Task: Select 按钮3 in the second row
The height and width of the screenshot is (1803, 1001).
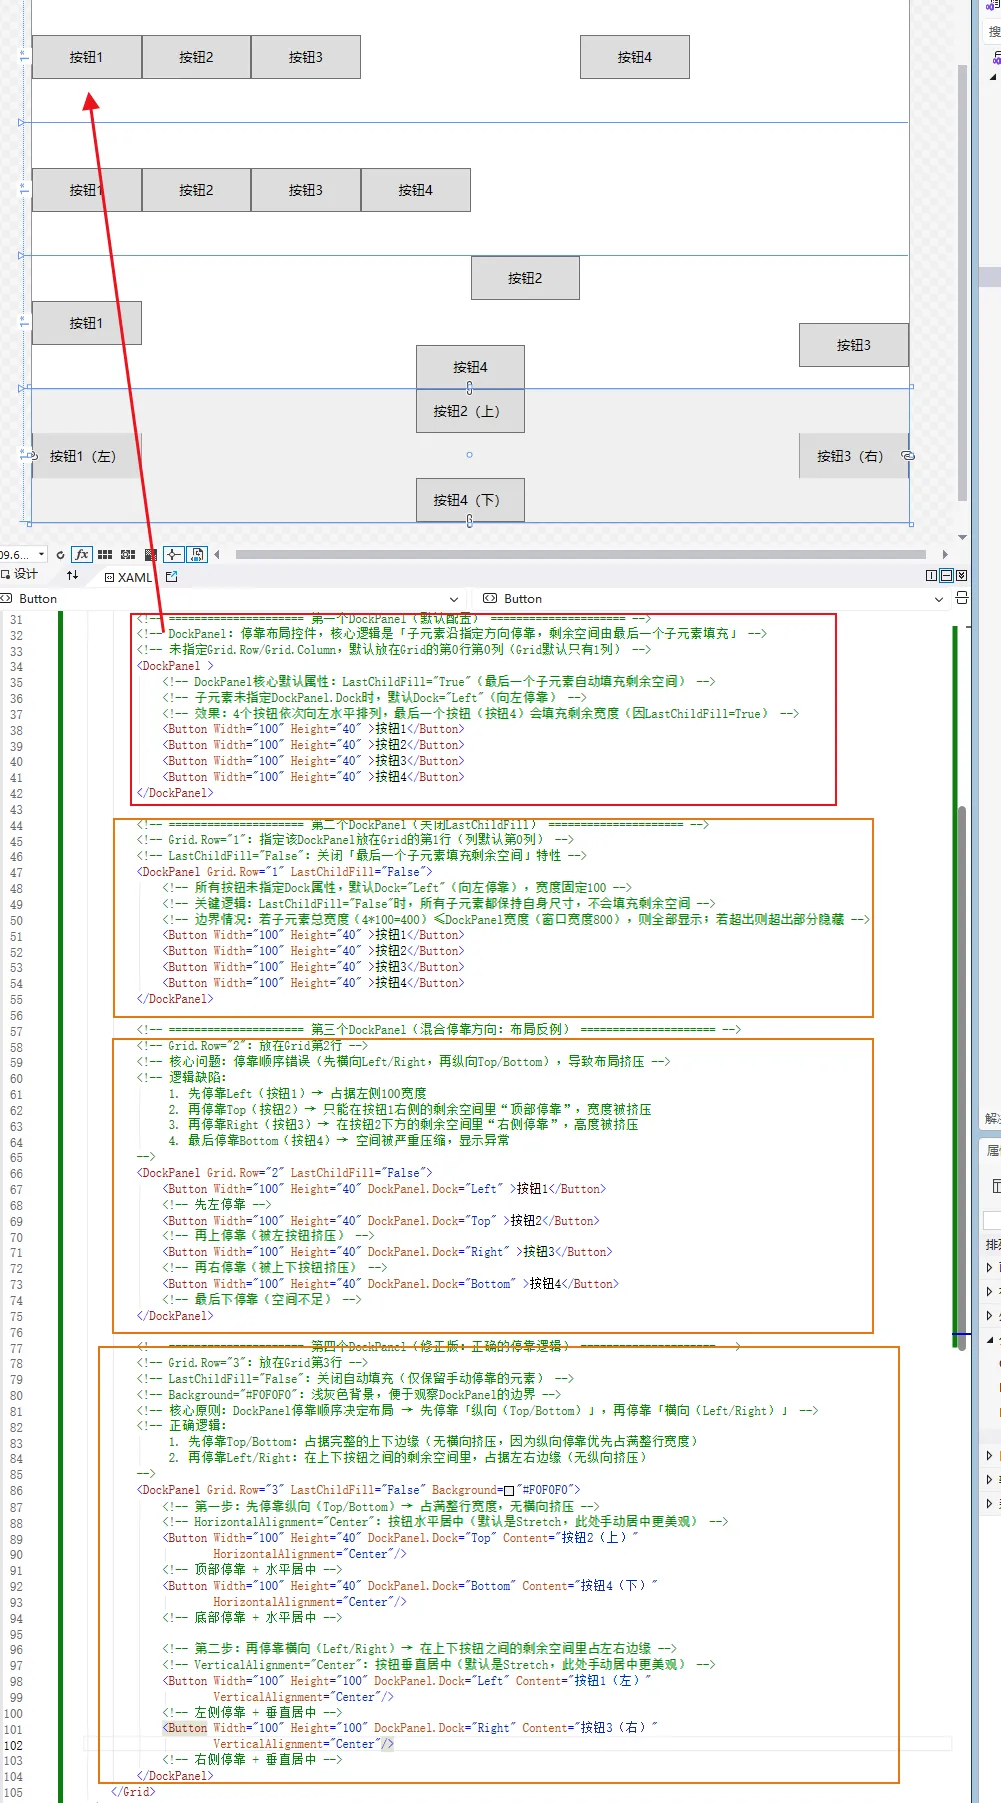Action: click(x=306, y=190)
